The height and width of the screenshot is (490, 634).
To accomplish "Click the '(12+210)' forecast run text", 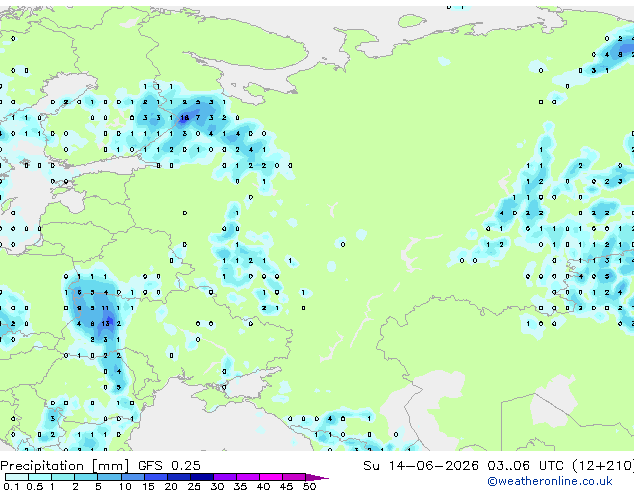I will click(x=602, y=466).
